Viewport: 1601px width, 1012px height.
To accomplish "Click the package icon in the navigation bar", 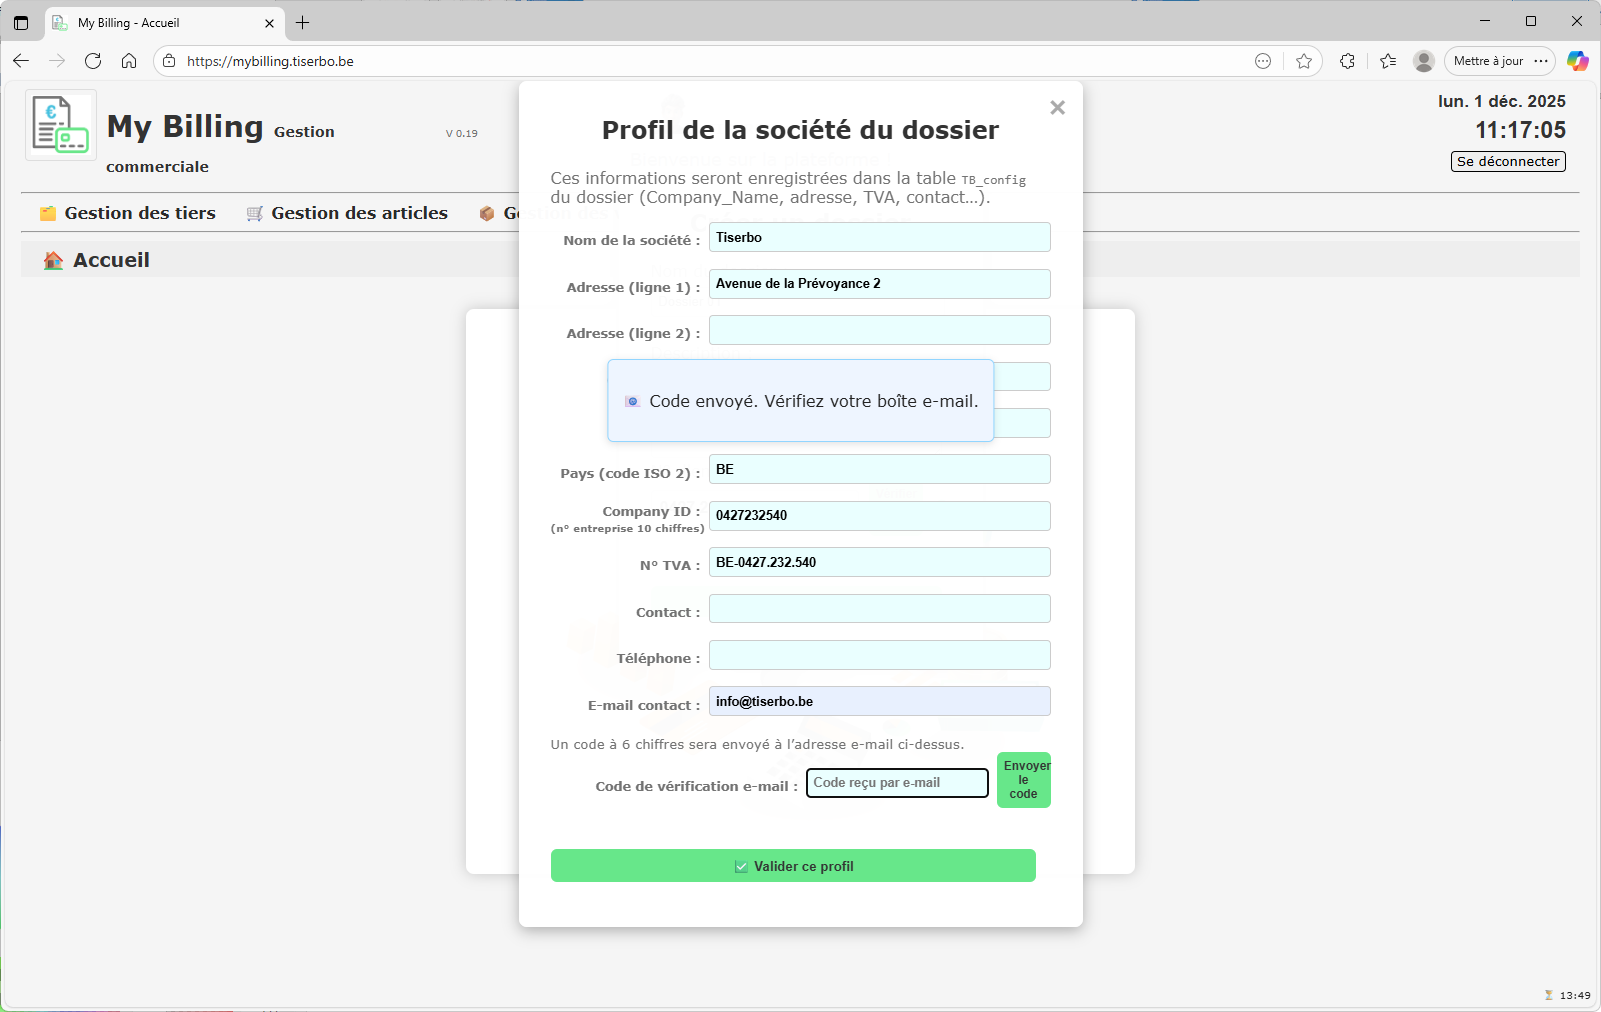I will click(x=488, y=212).
